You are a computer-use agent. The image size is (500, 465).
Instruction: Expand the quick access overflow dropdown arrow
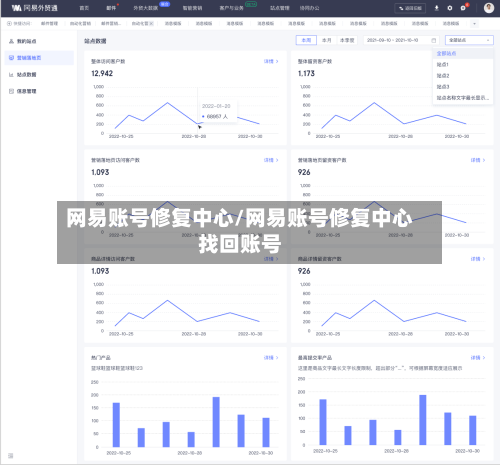coord(474,23)
